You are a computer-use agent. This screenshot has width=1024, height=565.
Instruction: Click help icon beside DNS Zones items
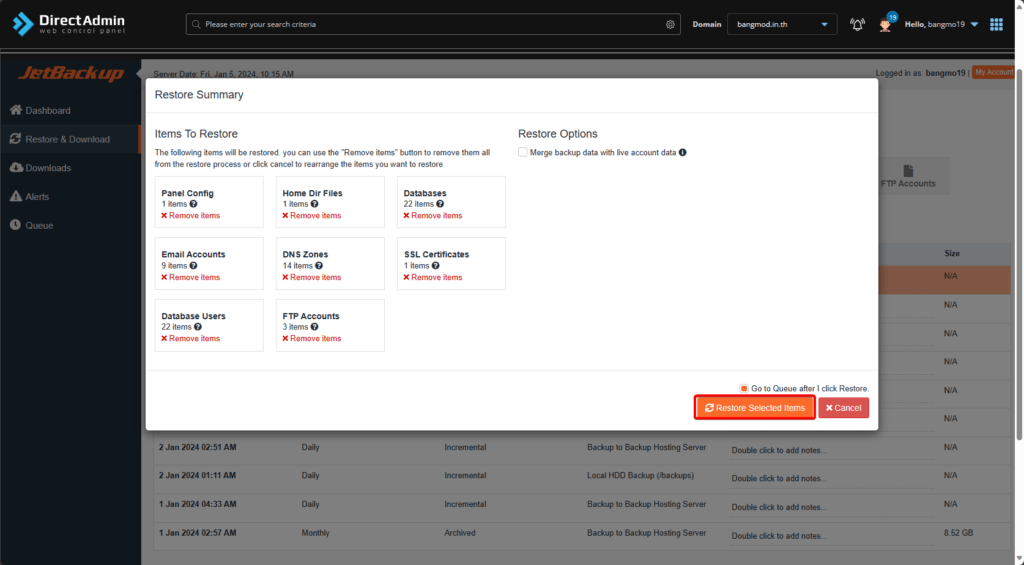coord(319,266)
